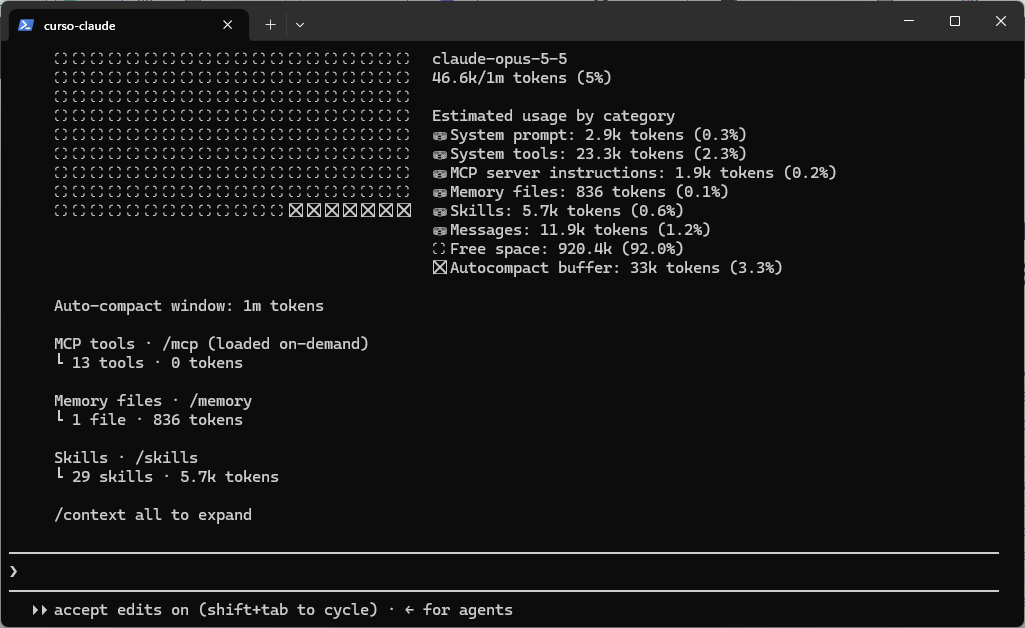
Task: Click the last crossed autocompact buffer cell
Action: (x=404, y=210)
